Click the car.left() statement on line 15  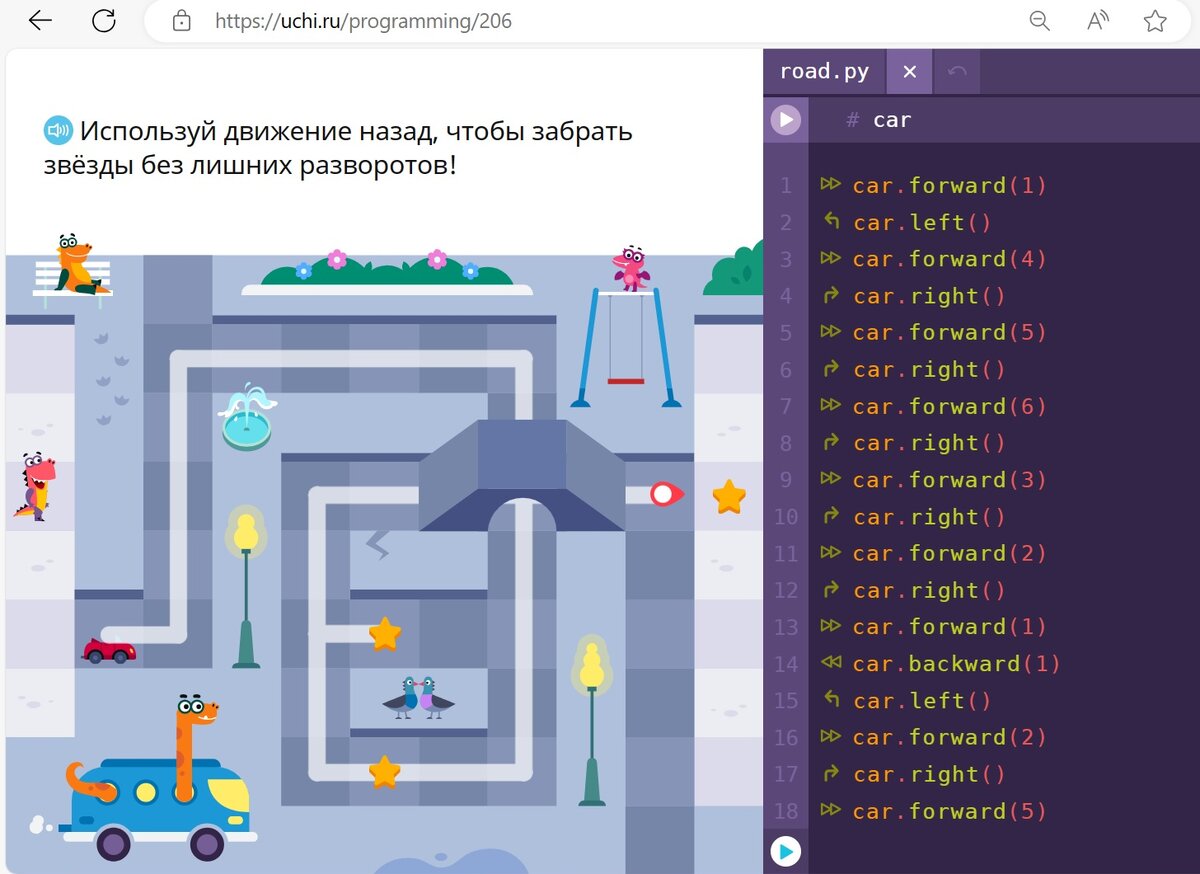point(920,700)
